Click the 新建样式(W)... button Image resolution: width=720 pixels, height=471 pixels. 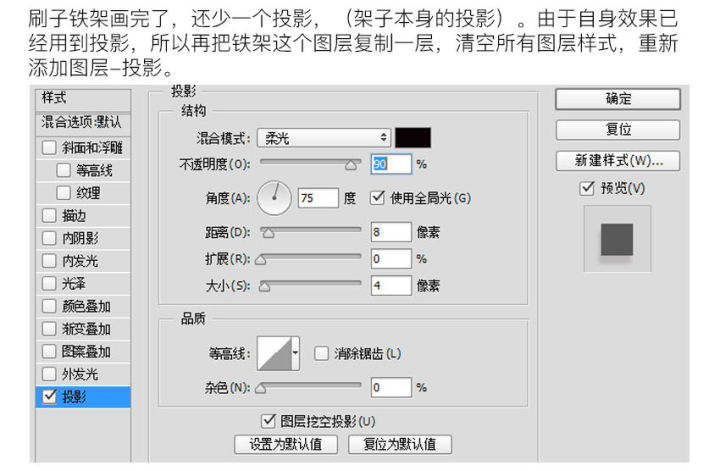click(617, 161)
